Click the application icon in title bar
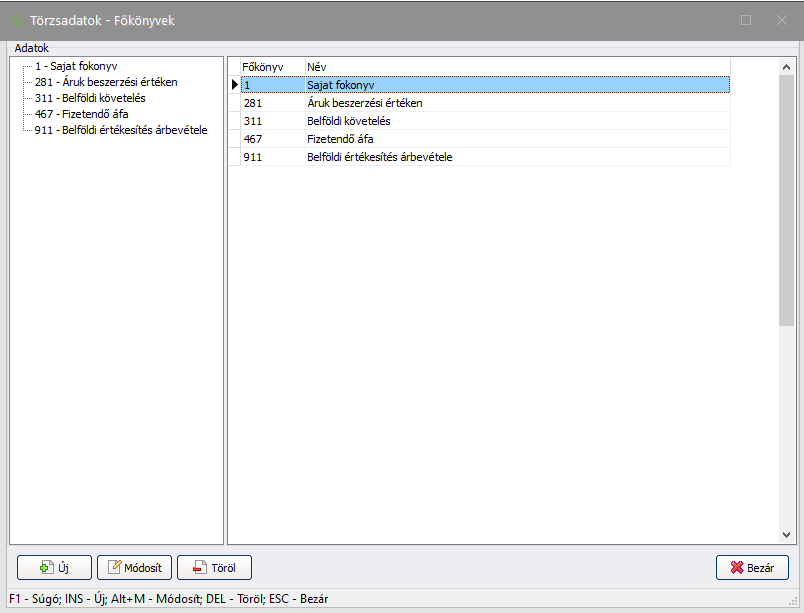Viewport: 804px width, 613px height. [x=17, y=20]
